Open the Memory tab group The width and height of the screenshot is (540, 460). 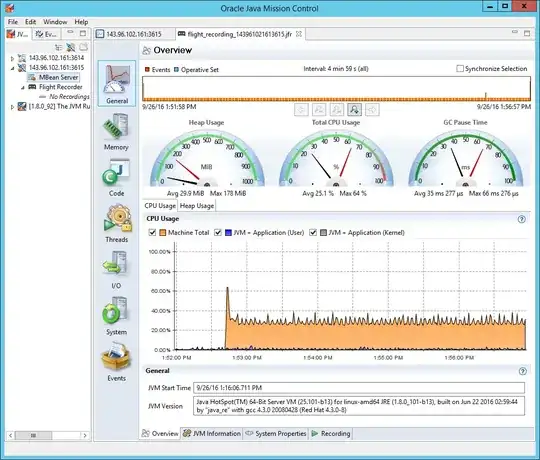pyautogui.click(x=116, y=132)
